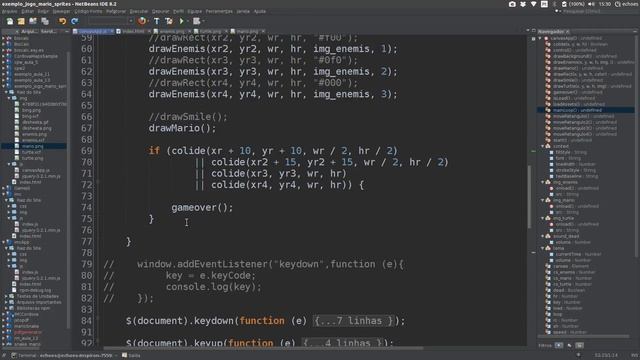This screenshot has width=640, height=360.
Task: Click the browser selection icon in the toolbar
Action: coord(142,21)
